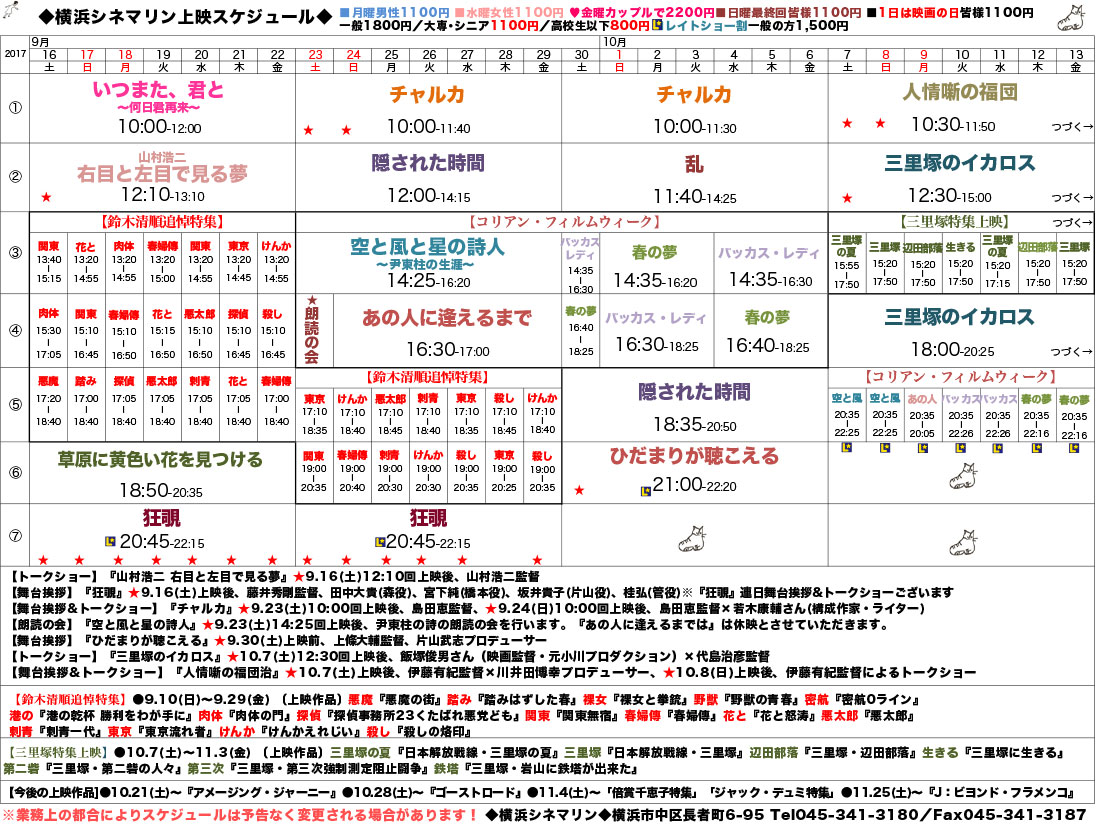Viewport: 1100px width, 831px height.
Task: Click the vertical 朗読の会 label
Action: point(312,335)
